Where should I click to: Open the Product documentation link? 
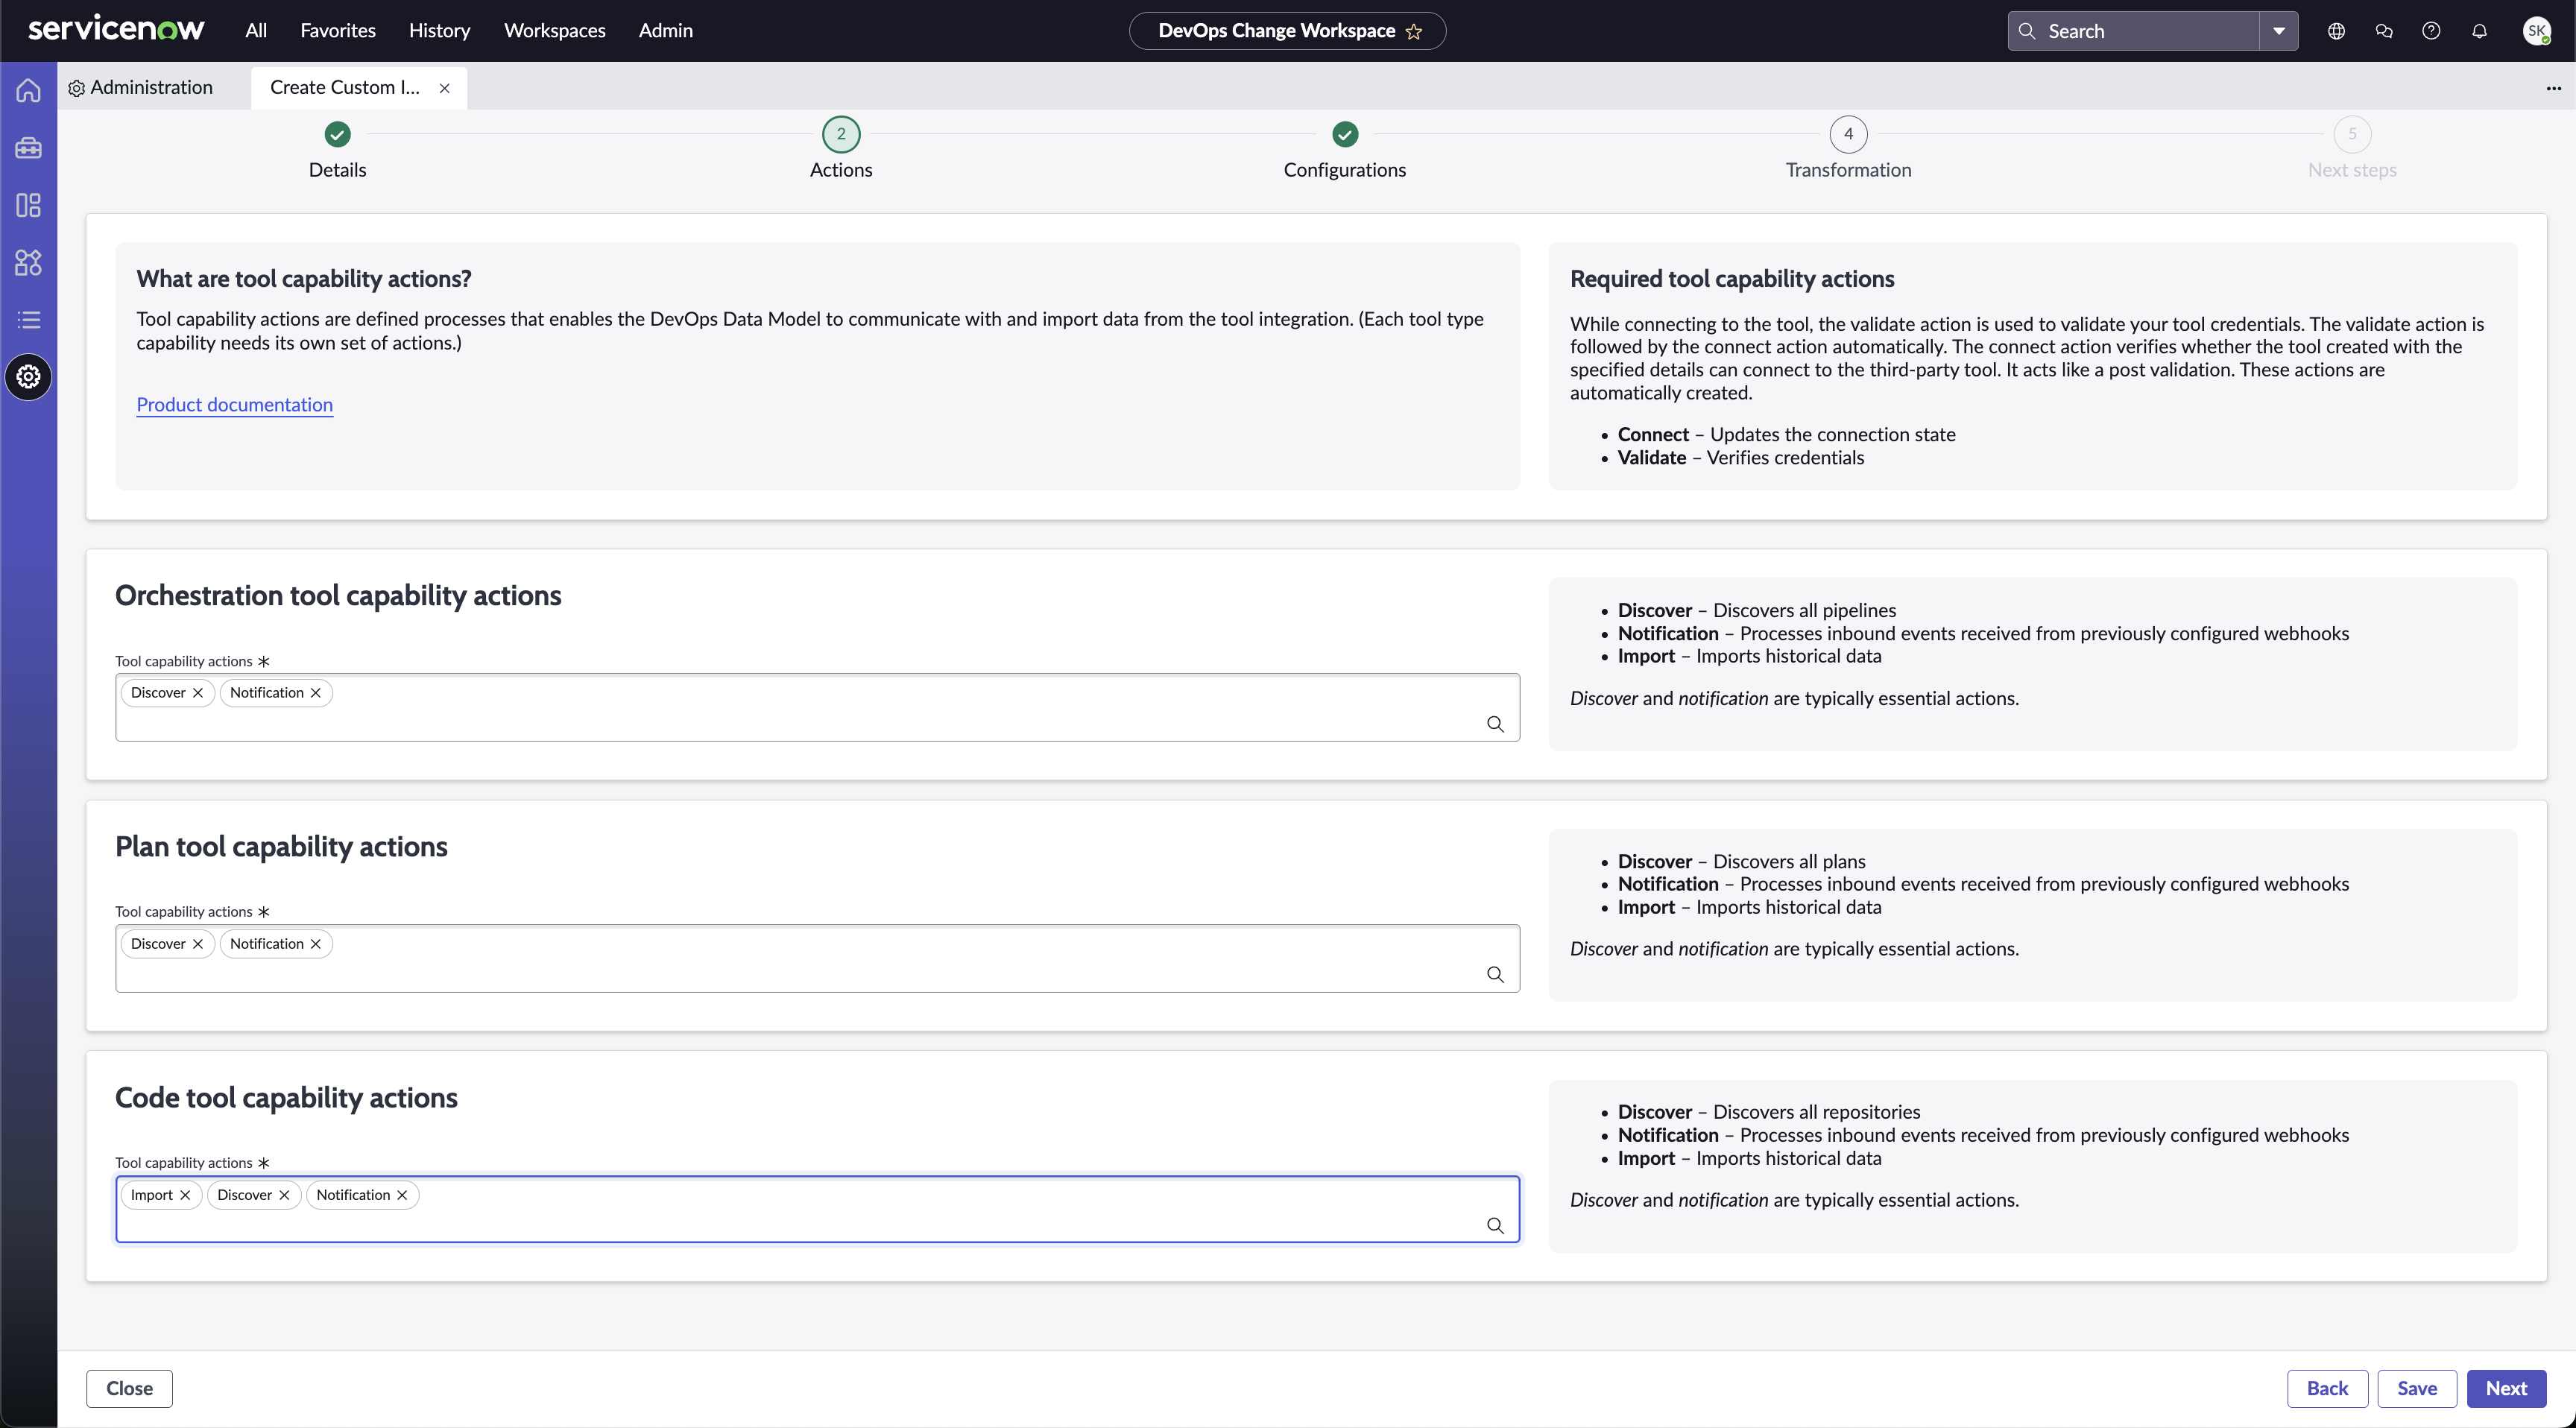(x=235, y=405)
